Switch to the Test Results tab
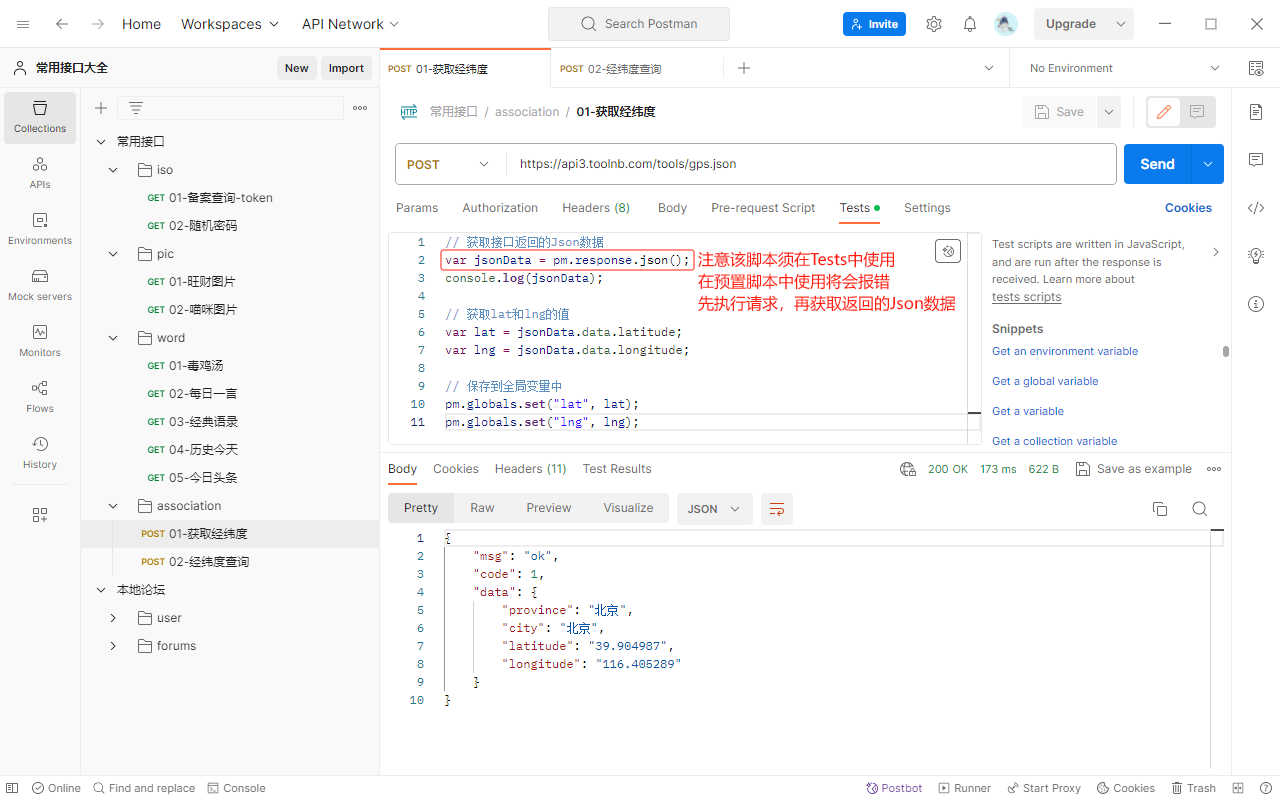This screenshot has height=800, width=1280. point(617,469)
